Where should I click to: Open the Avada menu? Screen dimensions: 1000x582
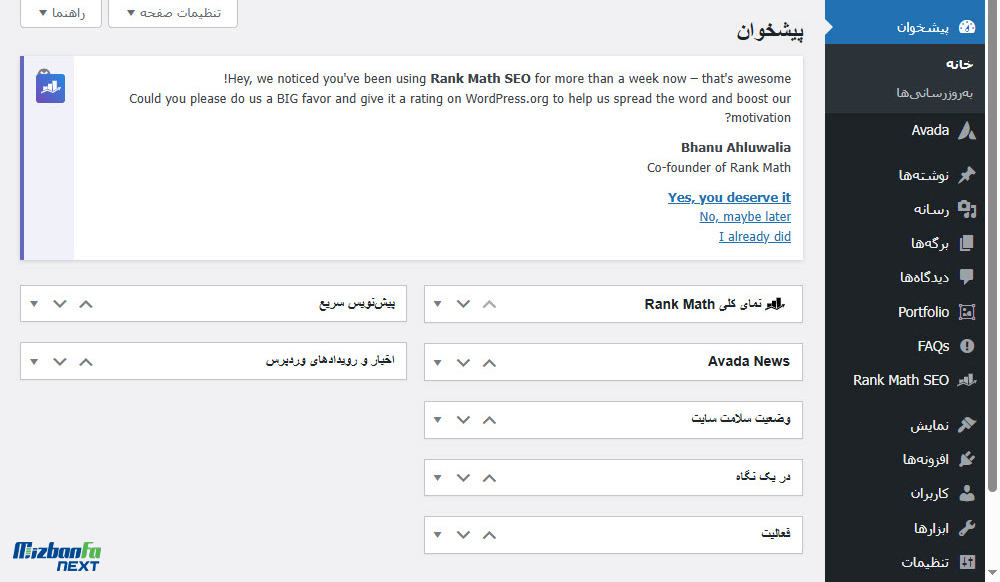point(905,130)
